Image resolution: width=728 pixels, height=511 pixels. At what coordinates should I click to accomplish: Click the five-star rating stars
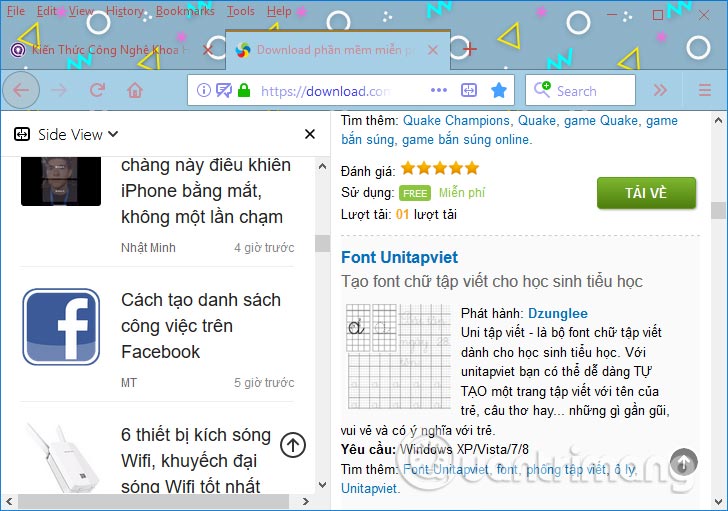tap(440, 168)
